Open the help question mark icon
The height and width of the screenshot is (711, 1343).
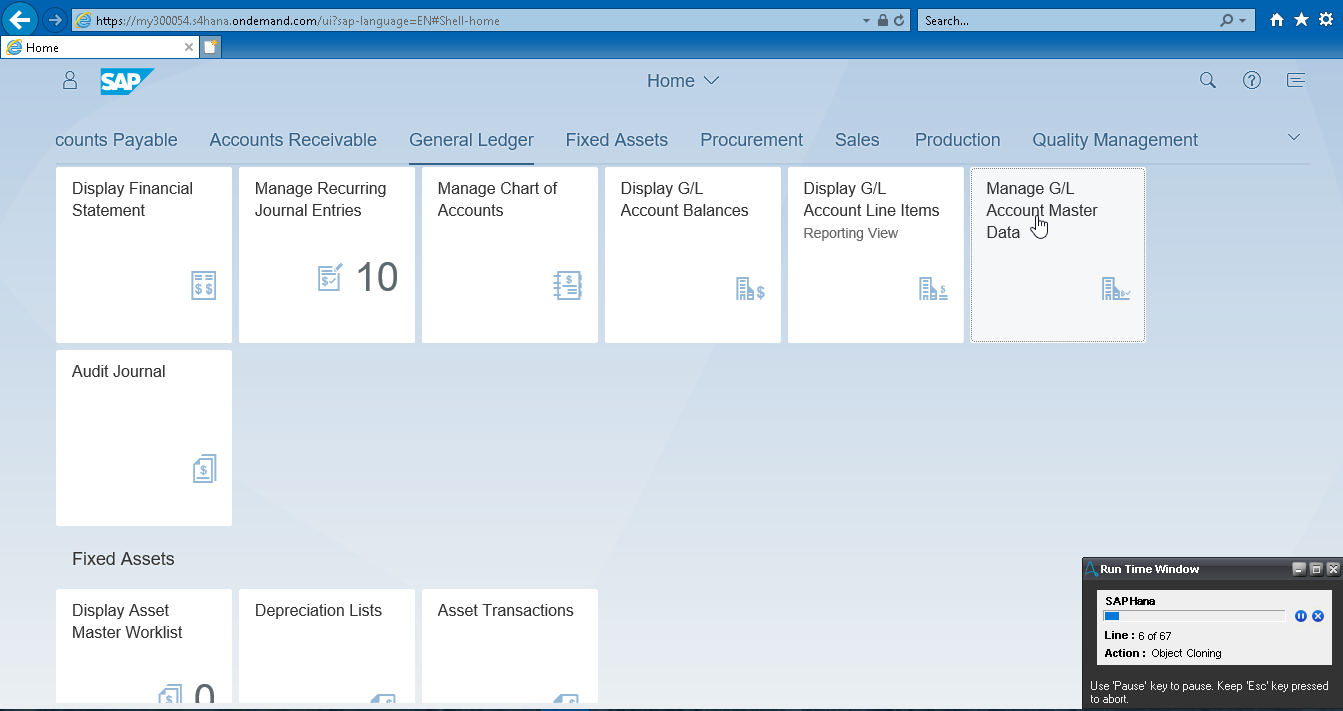click(x=1251, y=81)
